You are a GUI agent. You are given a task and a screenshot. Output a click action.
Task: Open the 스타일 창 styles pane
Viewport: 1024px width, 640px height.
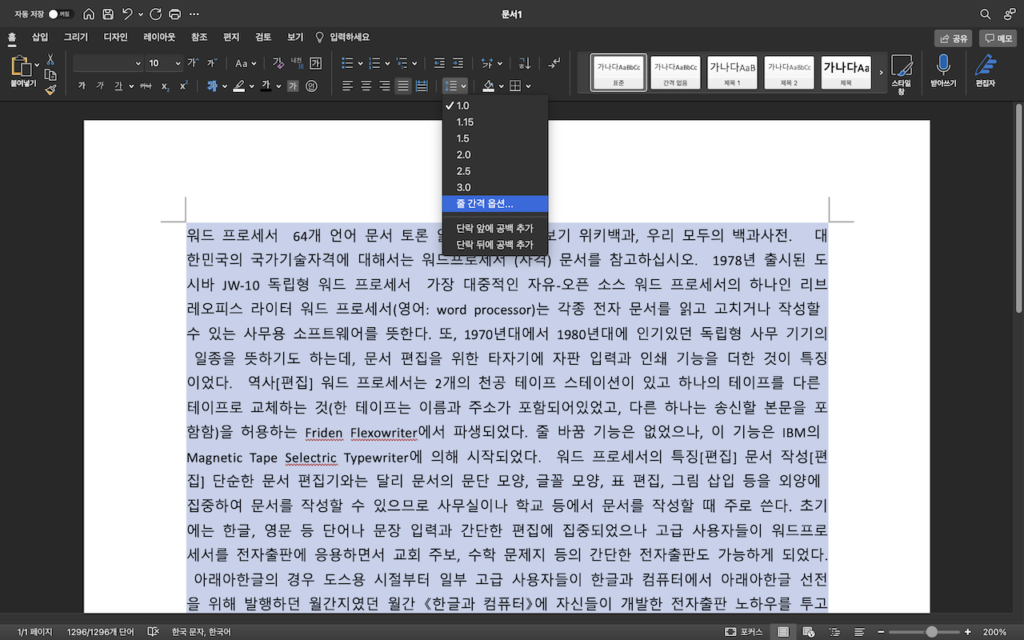[901, 74]
